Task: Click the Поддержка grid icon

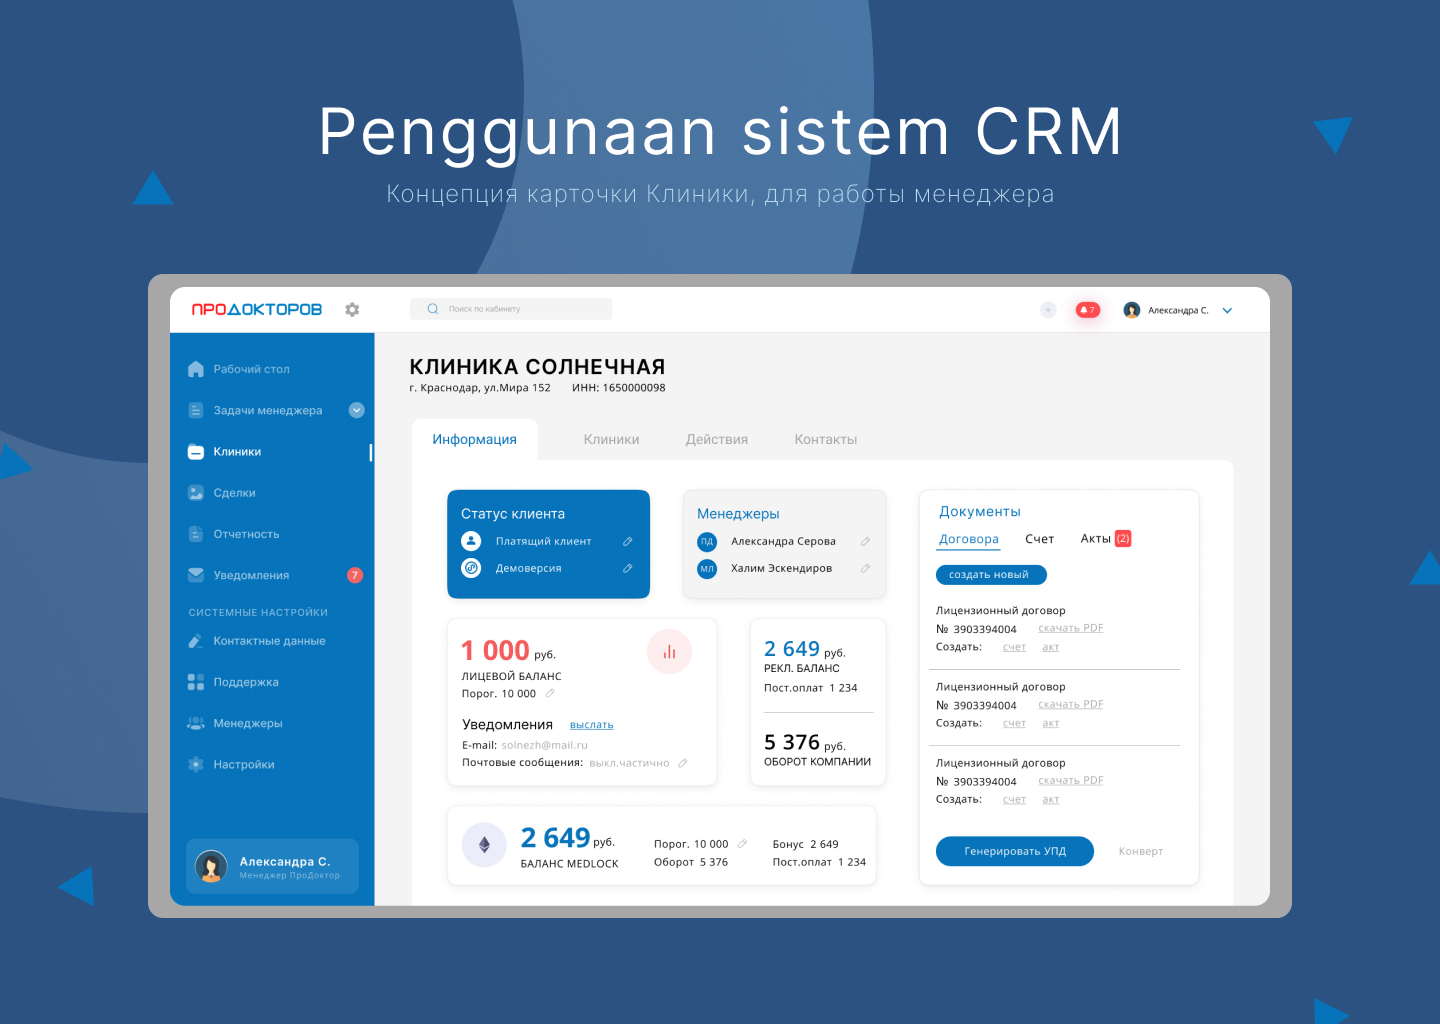Action: [x=196, y=682]
